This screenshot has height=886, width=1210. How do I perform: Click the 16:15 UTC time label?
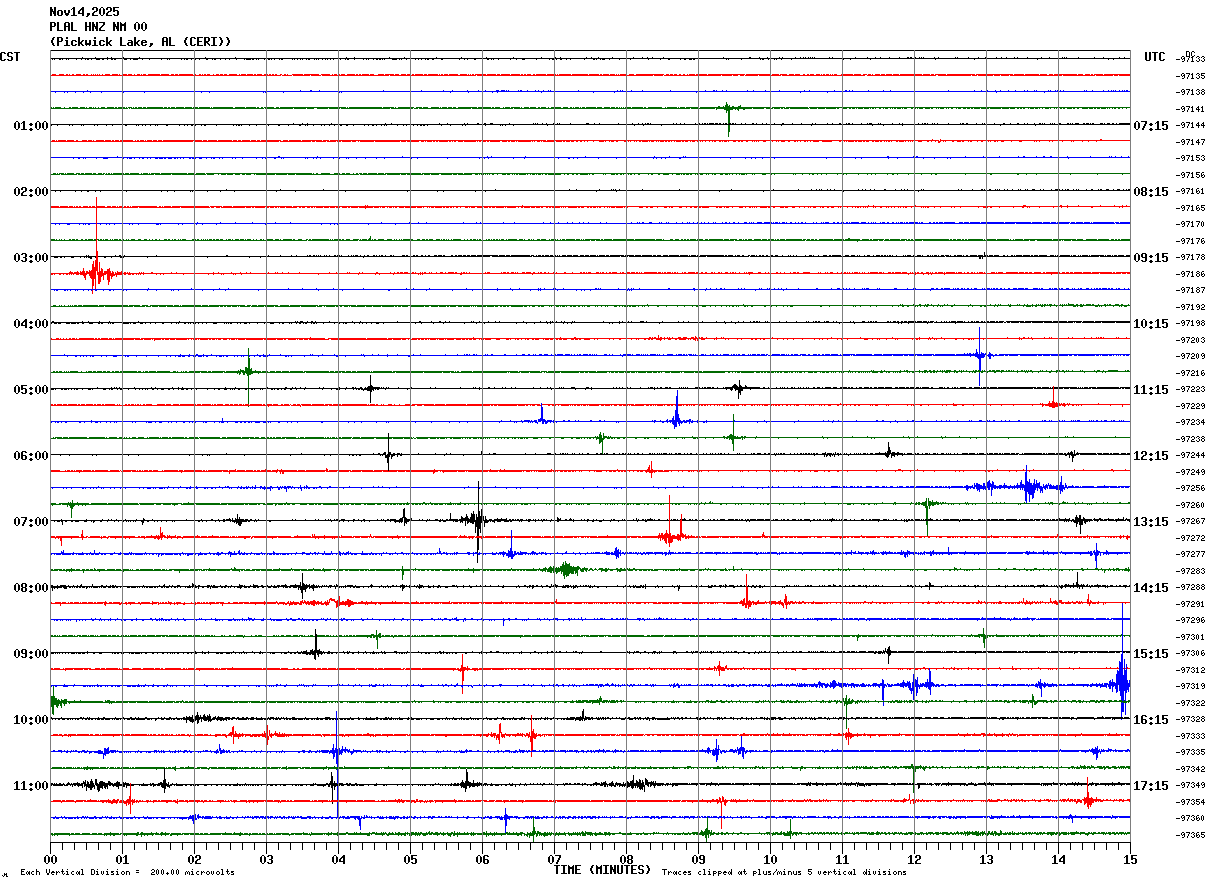tap(1150, 720)
